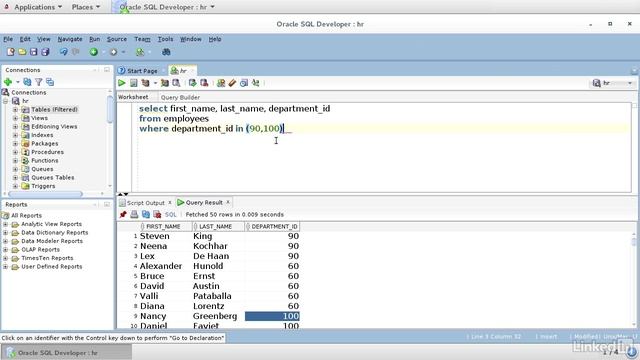Switch to the Start Page tab
This screenshot has height=360, width=640.
pyautogui.click(x=142, y=71)
